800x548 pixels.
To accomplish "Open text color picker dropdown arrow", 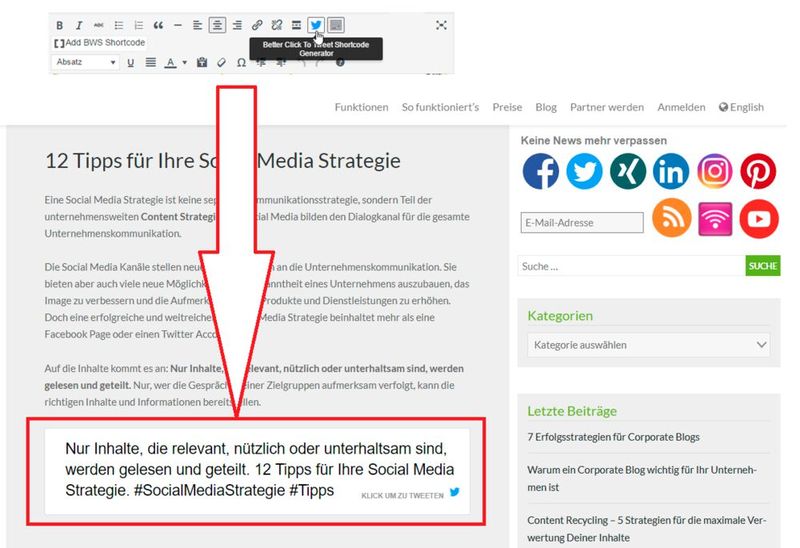I will (x=185, y=62).
